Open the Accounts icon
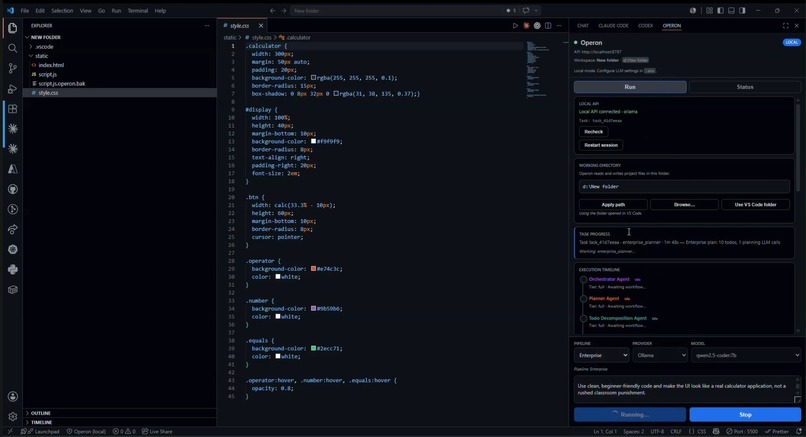Image resolution: width=806 pixels, height=437 pixels. 13,396
